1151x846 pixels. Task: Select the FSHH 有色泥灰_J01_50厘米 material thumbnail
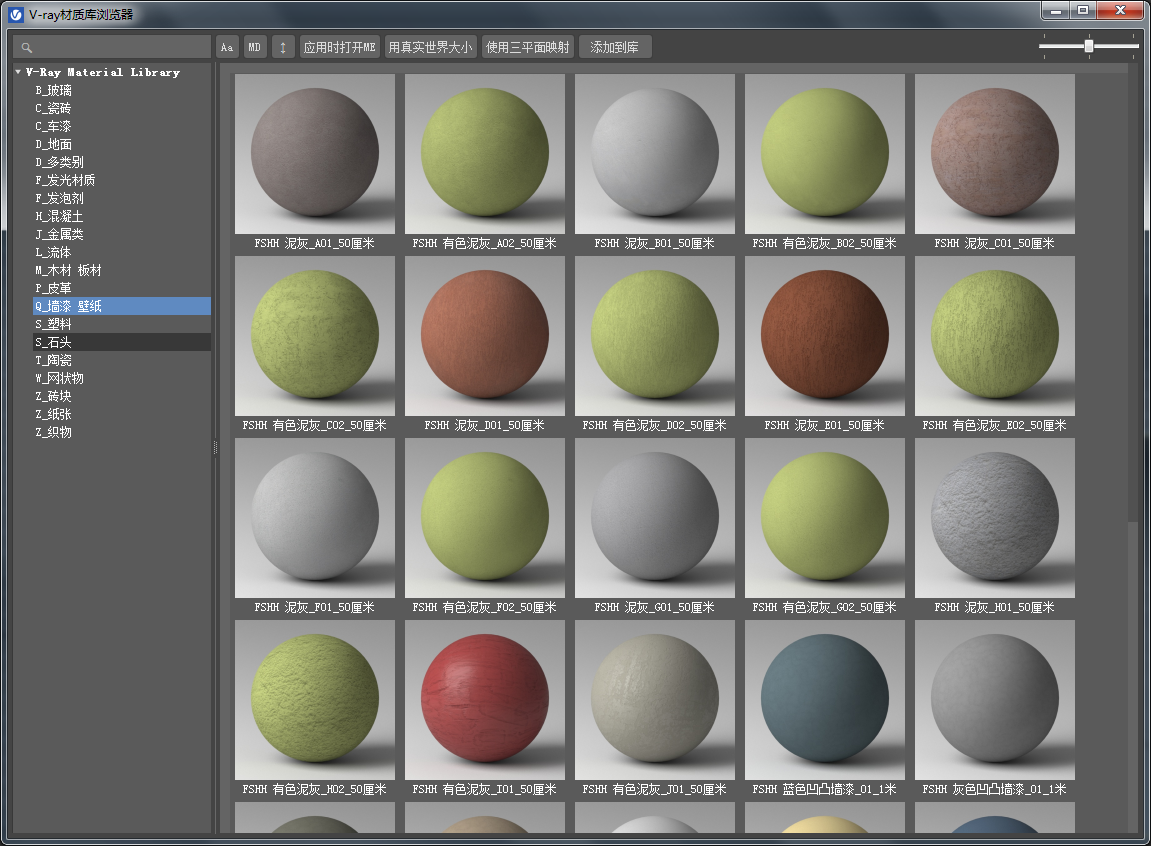(655, 700)
